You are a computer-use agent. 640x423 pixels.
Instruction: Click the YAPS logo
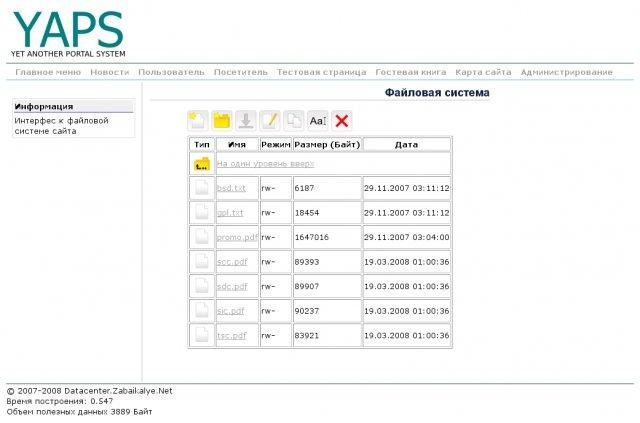(68, 33)
